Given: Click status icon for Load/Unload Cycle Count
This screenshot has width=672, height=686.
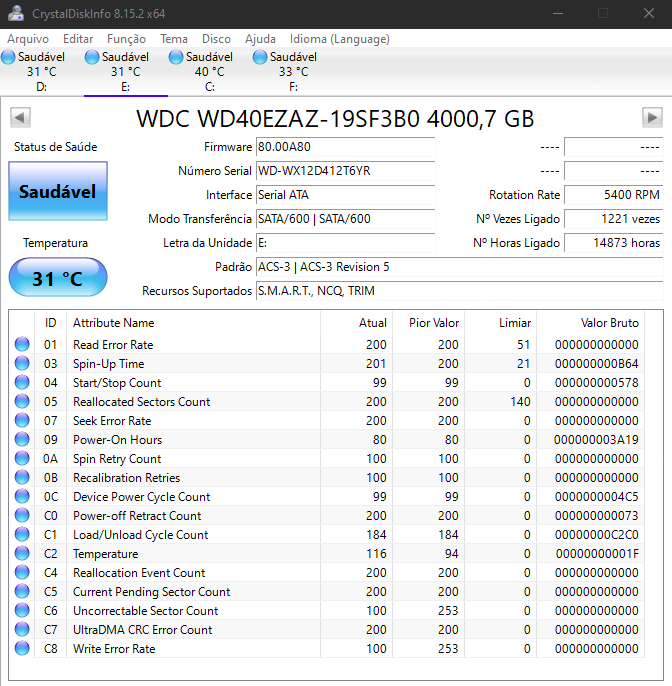Looking at the screenshot, I should 22,534.
